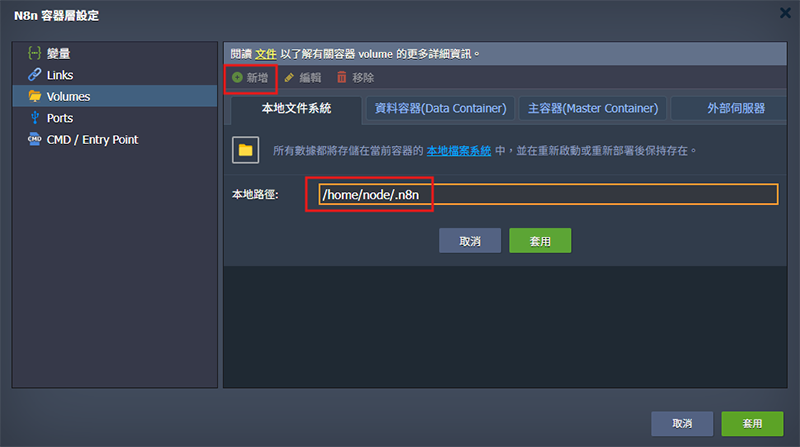Screen dimensions: 800x447
Task: Click the green plus 新增 icon
Action: coord(237,78)
